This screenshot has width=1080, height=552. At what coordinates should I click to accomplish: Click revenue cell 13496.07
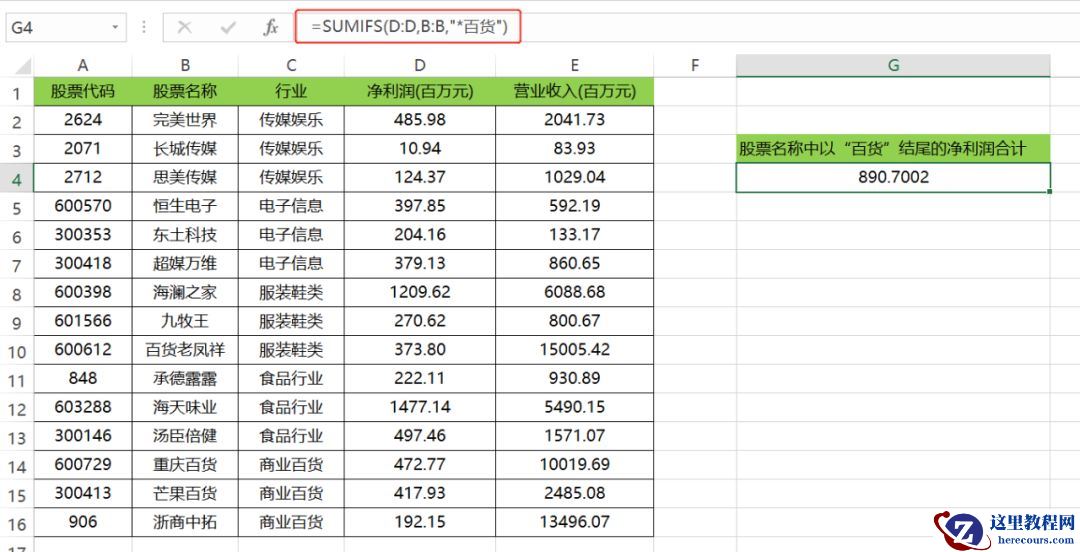574,522
